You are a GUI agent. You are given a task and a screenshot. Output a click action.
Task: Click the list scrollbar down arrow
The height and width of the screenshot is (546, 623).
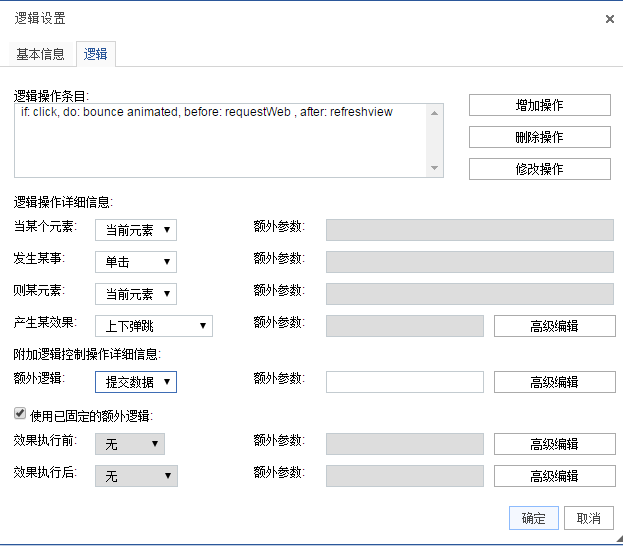(435, 168)
